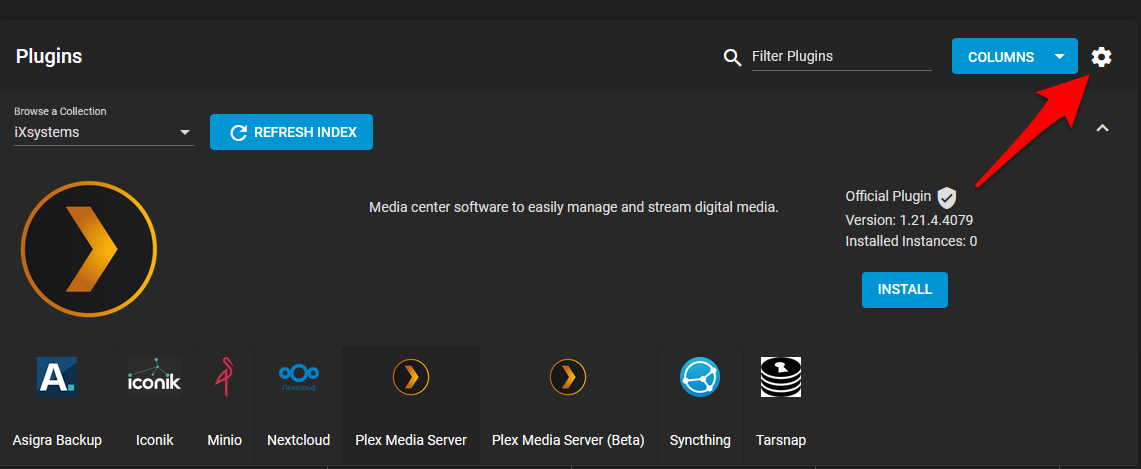
Task: Collapse the plugin details panel chevron
Action: tap(1102, 128)
